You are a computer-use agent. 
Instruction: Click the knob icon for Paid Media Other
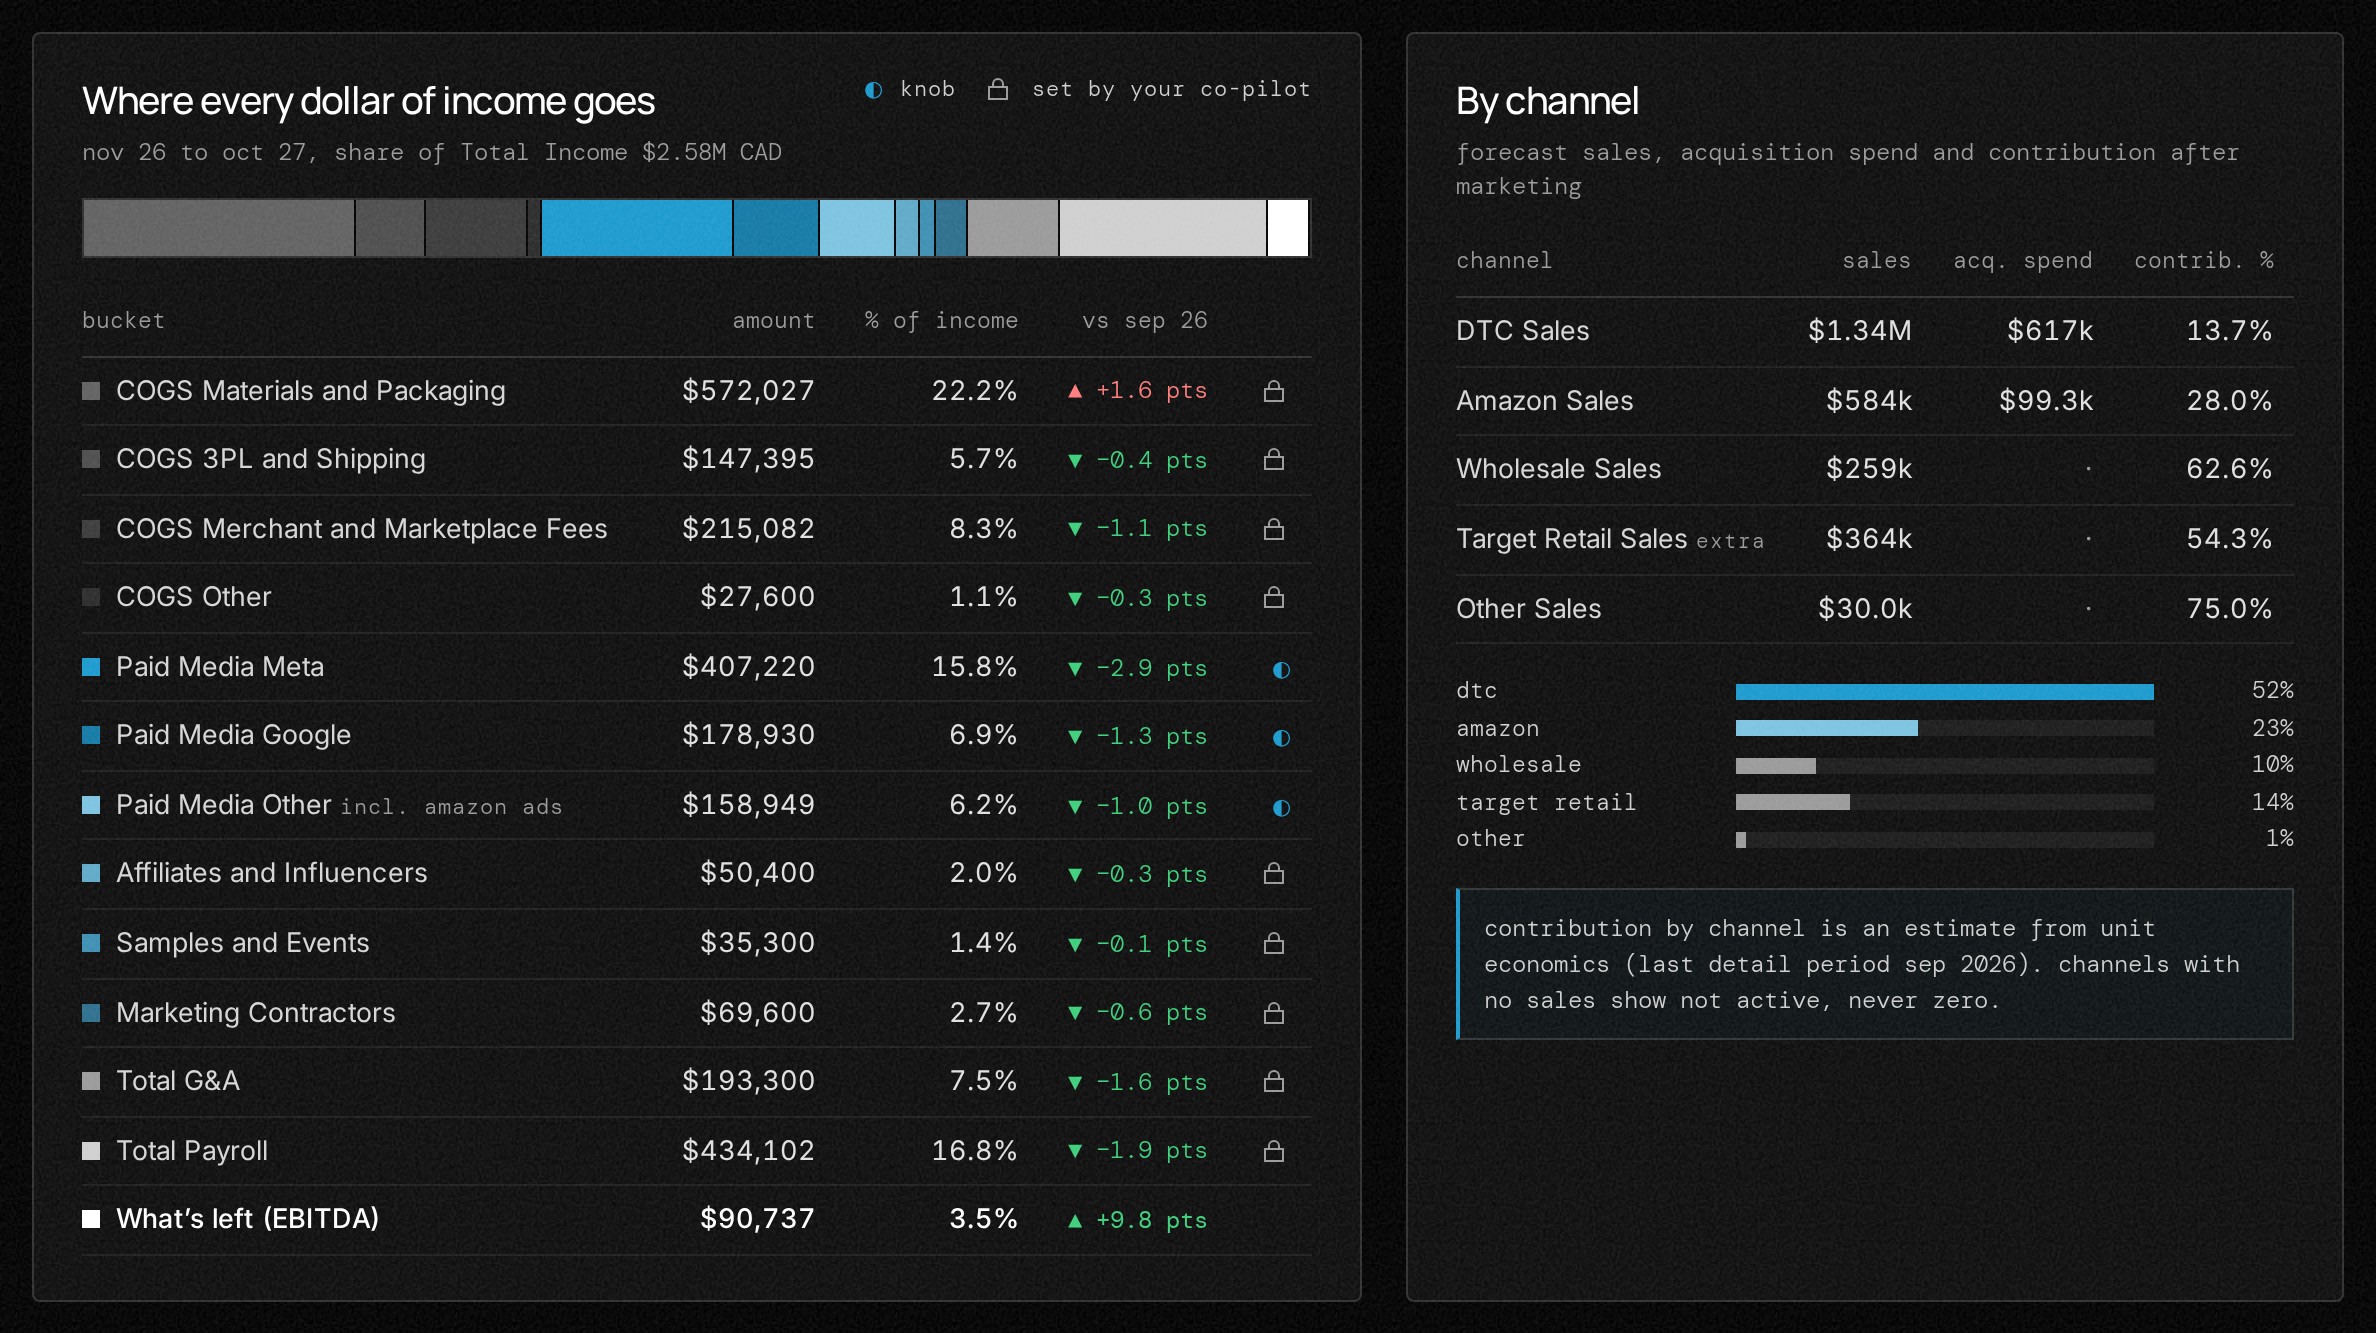tap(1281, 807)
